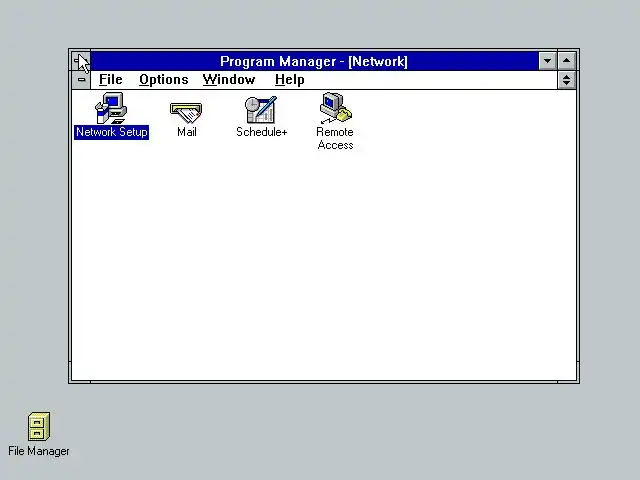This screenshot has width=640, height=480.
Task: Restore the Network group window
Action: pos(567,80)
